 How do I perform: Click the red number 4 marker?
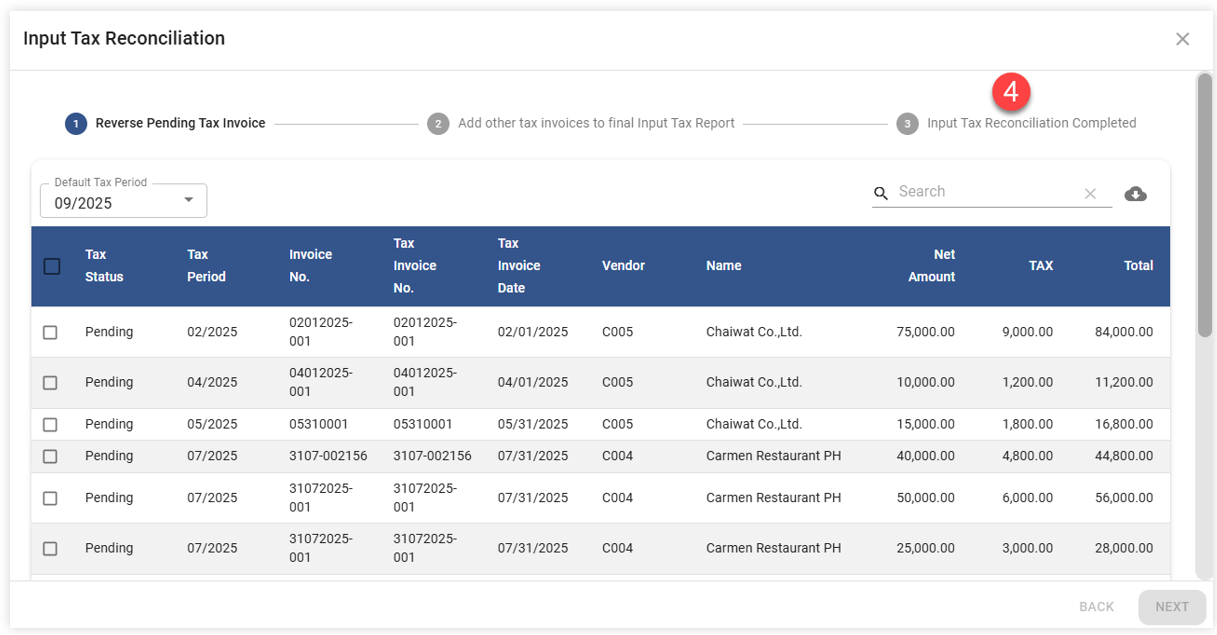pos(1011,92)
